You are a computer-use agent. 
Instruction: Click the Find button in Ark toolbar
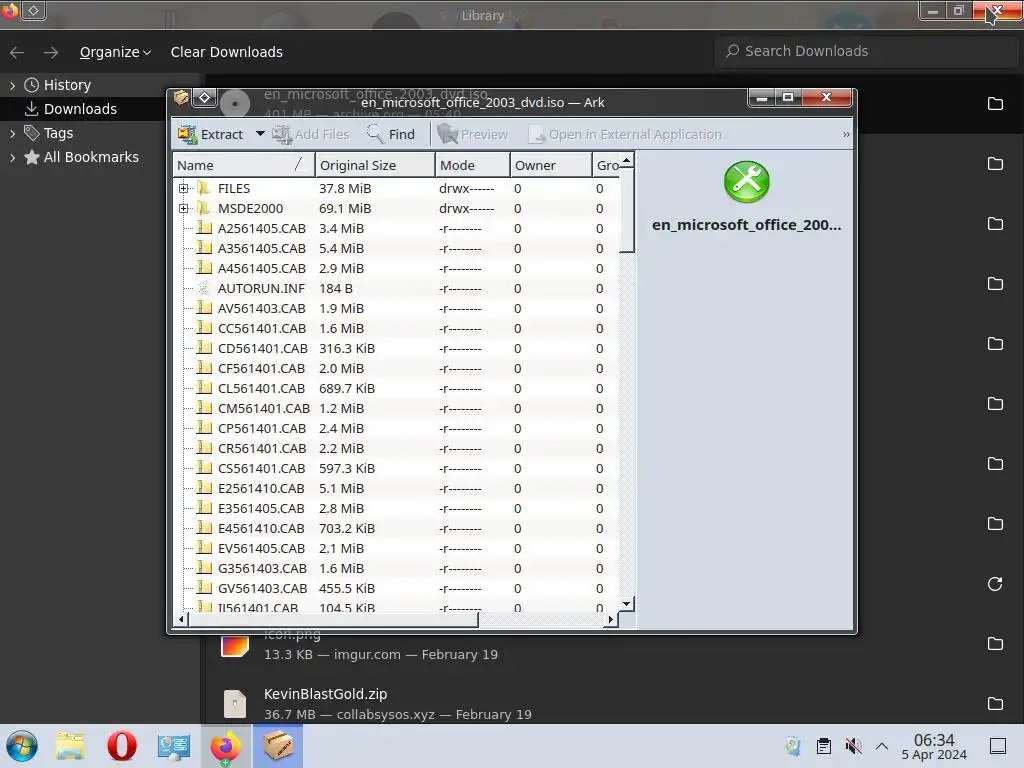391,135
